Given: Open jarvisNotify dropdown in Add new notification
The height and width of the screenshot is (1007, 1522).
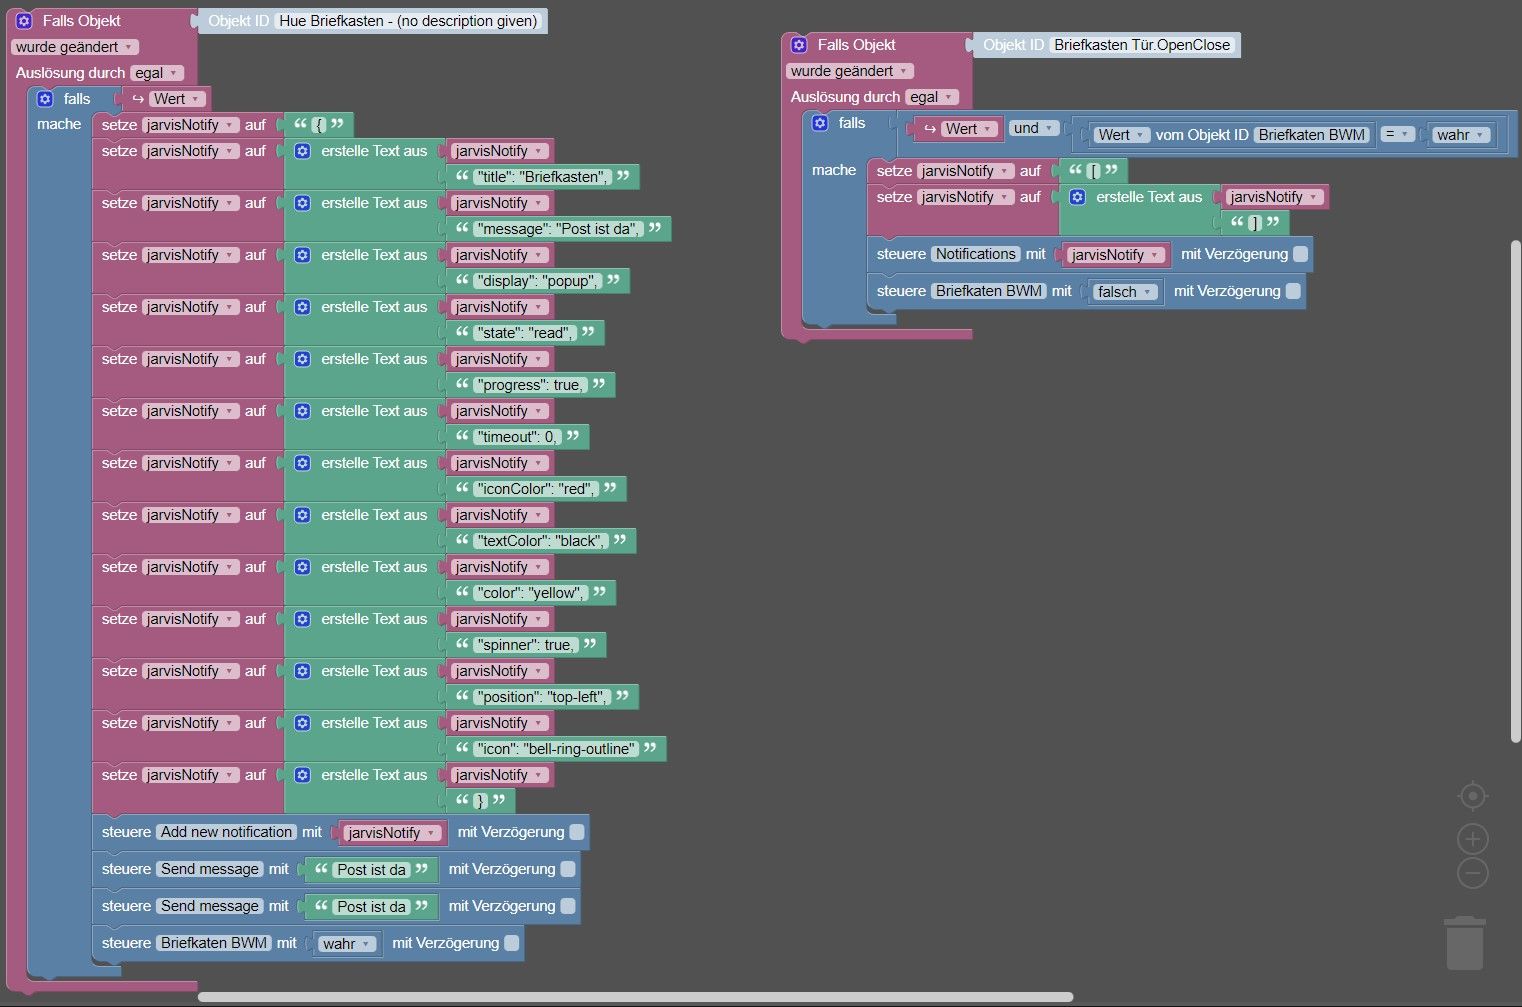Looking at the screenshot, I should pyautogui.click(x=393, y=833).
